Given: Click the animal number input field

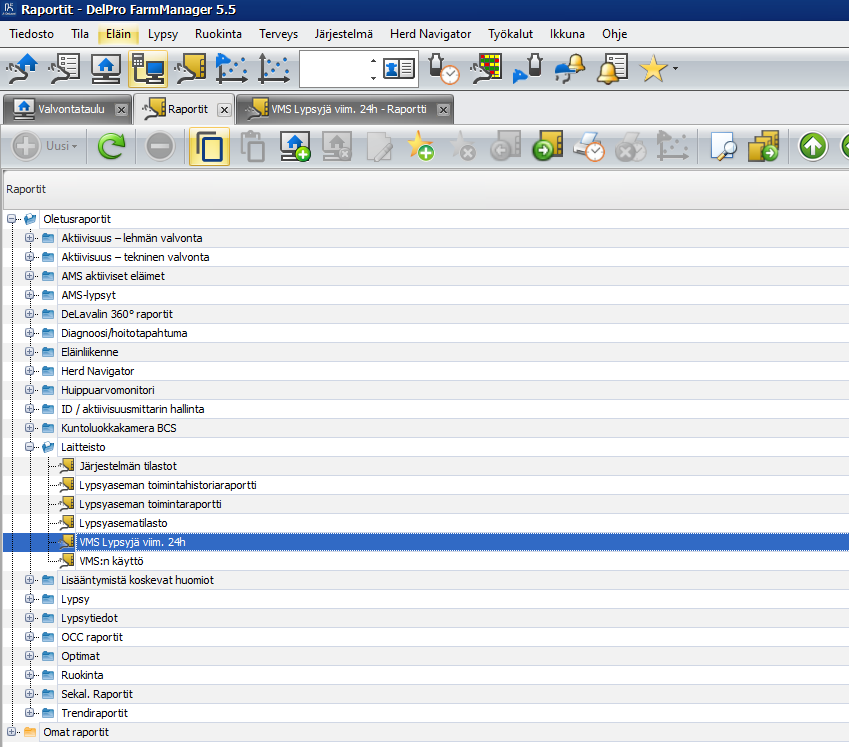Looking at the screenshot, I should coord(334,69).
